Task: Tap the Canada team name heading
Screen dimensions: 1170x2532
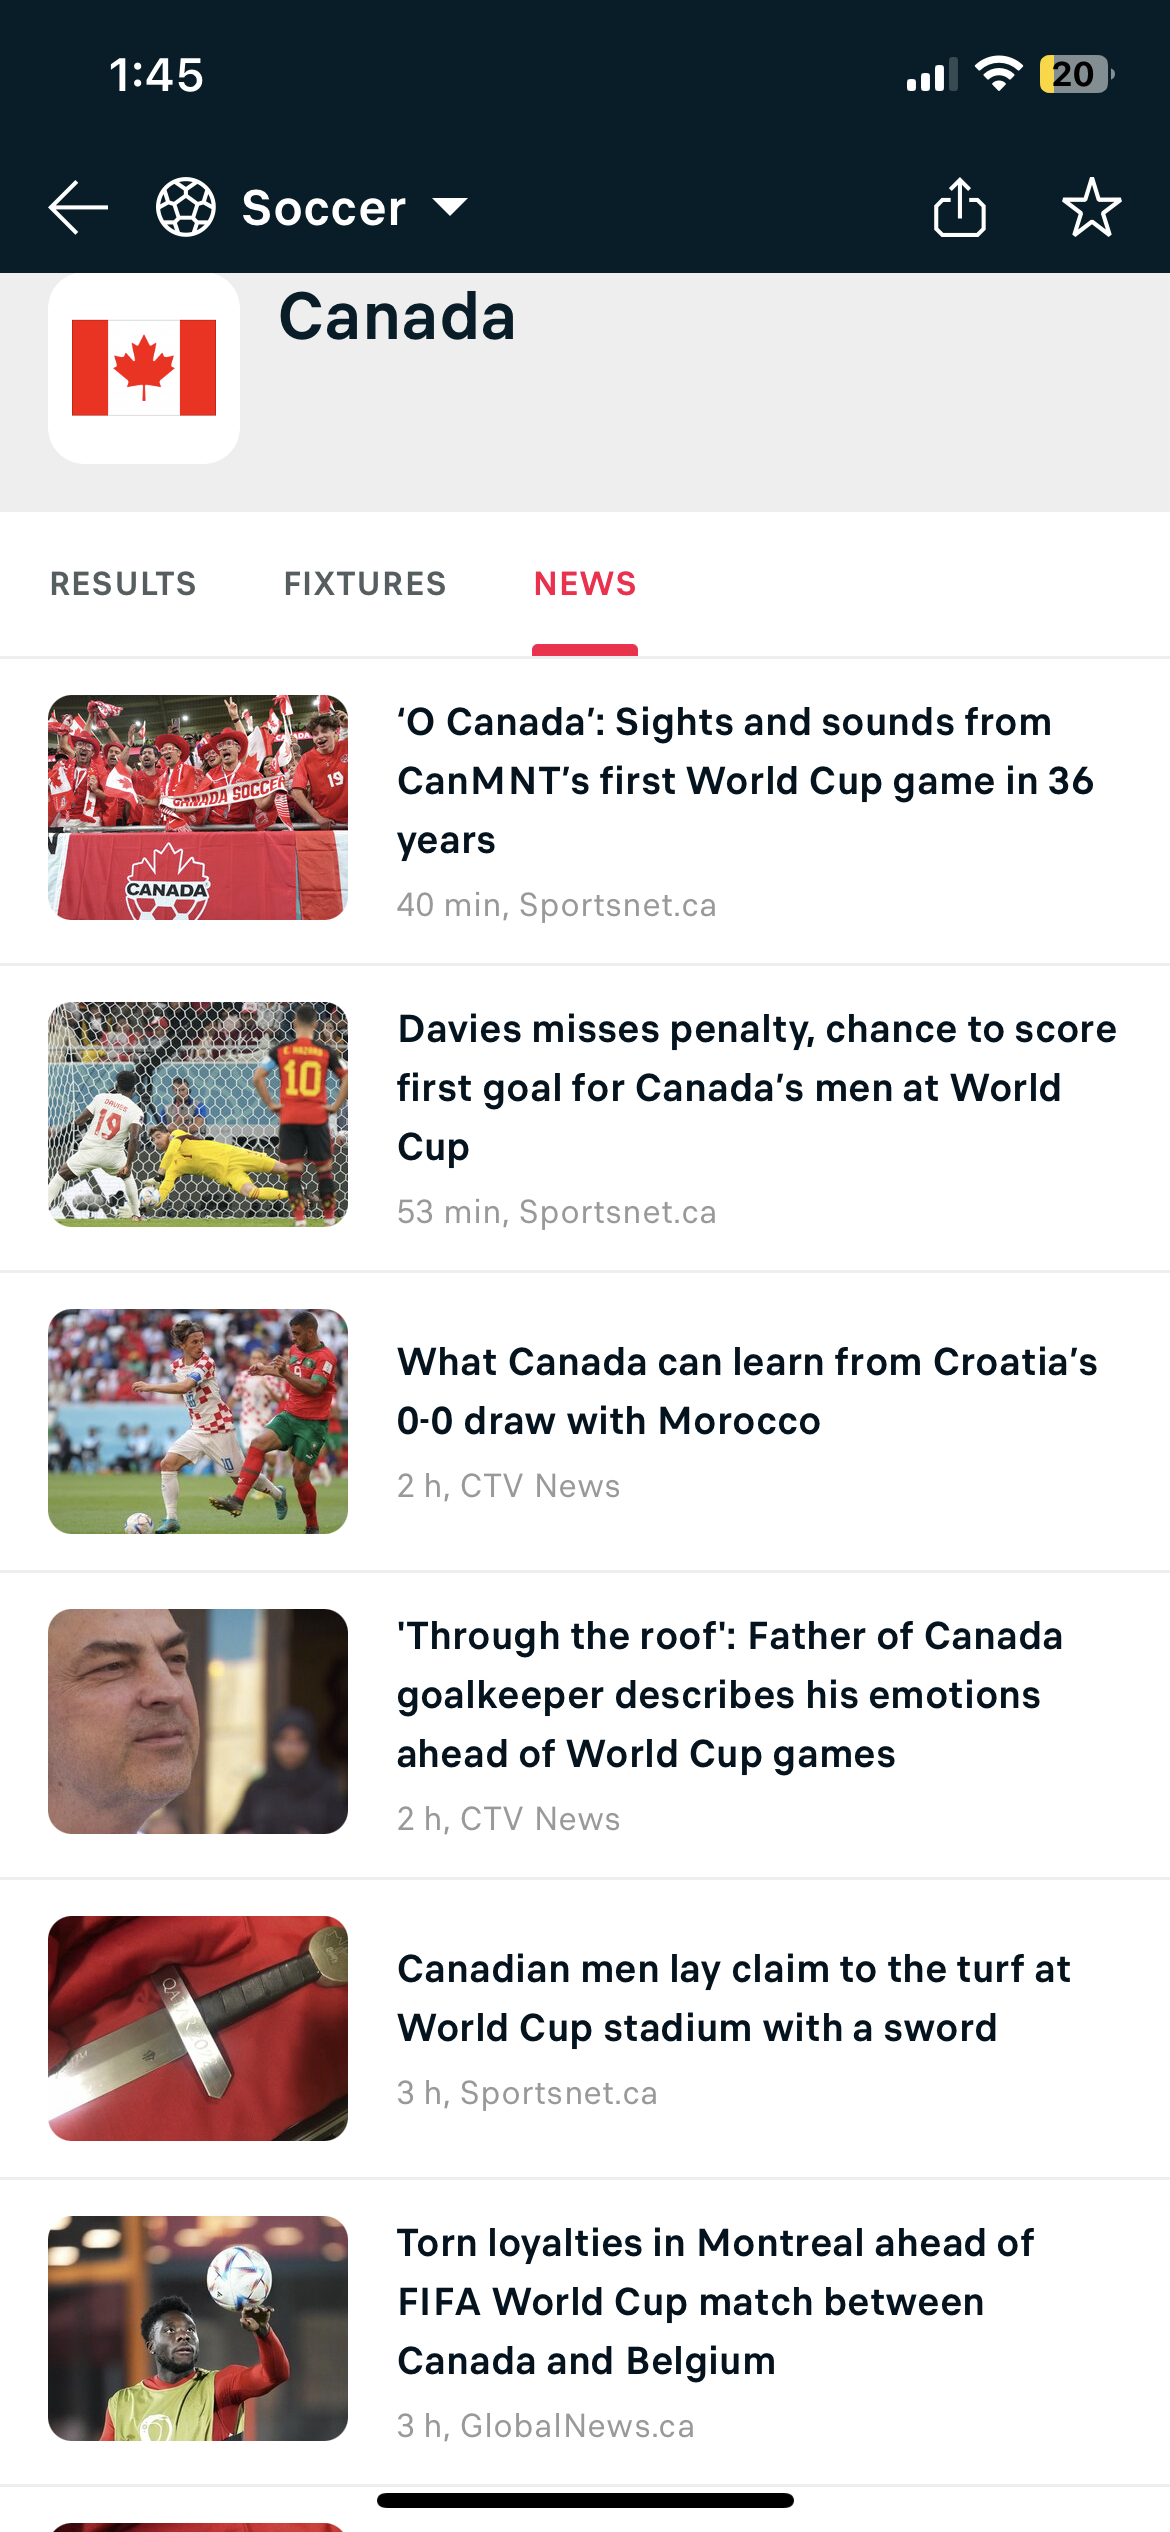Action: click(x=397, y=317)
